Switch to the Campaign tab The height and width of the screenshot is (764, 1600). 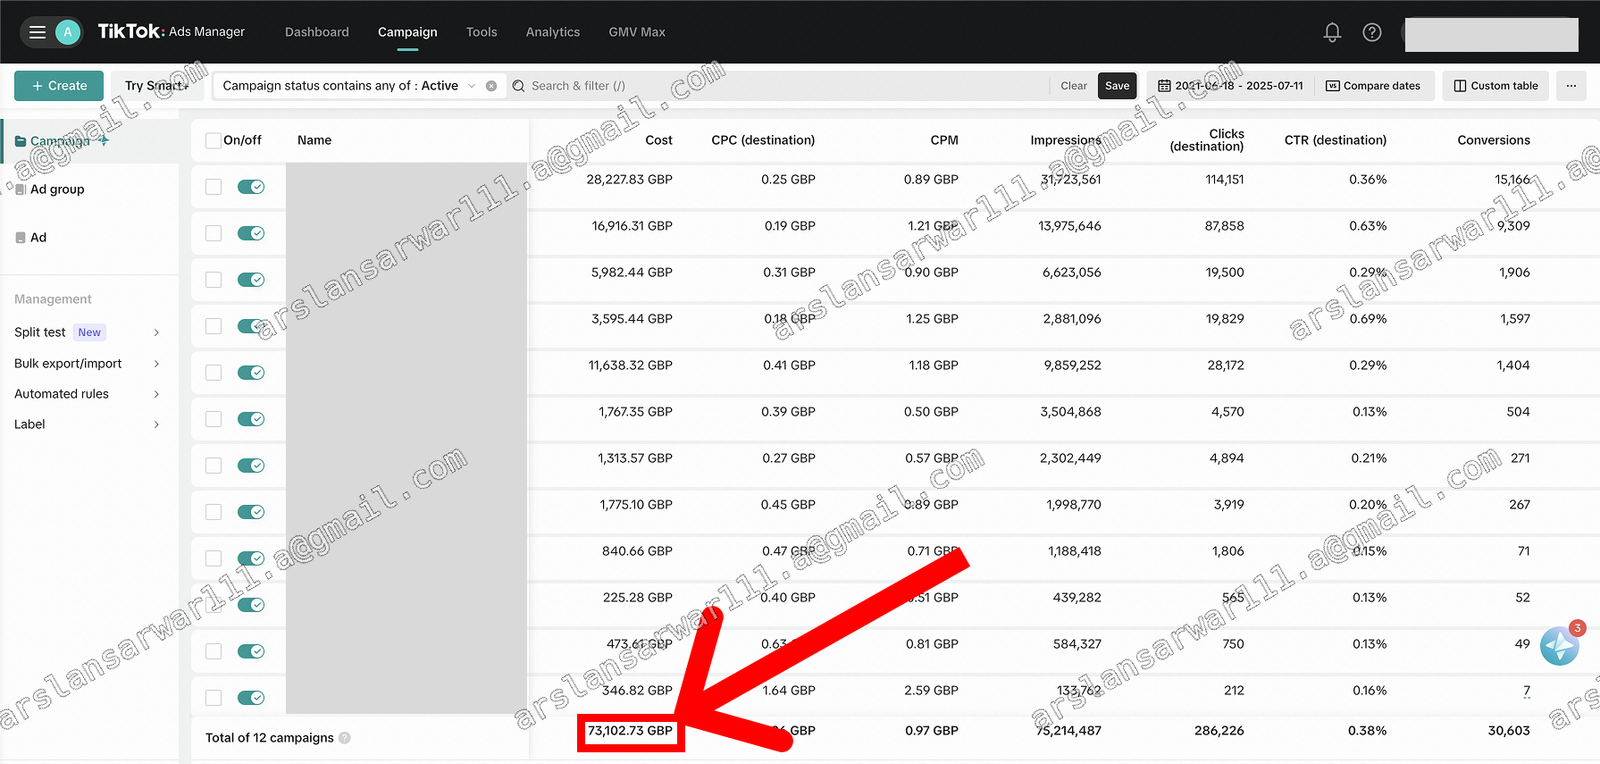tap(407, 32)
